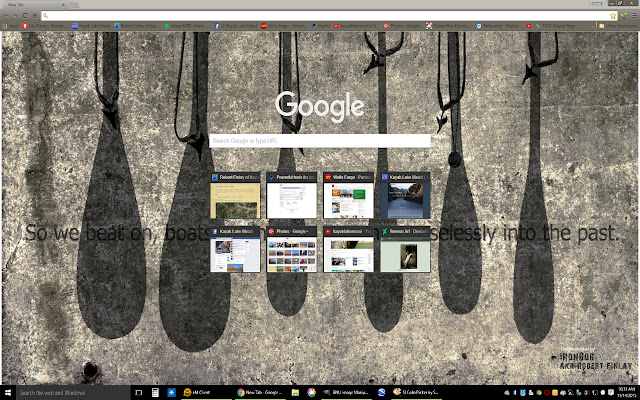Open the Facebook Kayak Lake Mead bookmark
The width and height of the screenshot is (640, 400).
coord(236,26)
